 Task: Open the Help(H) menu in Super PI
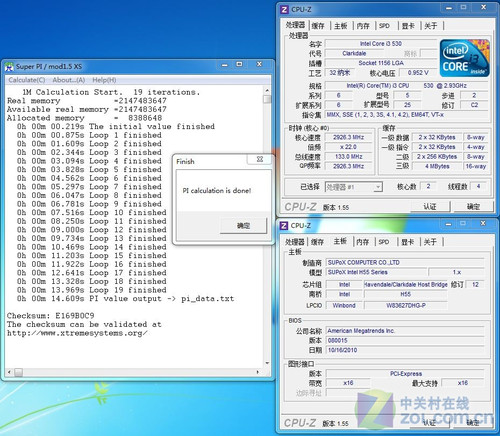104,80
